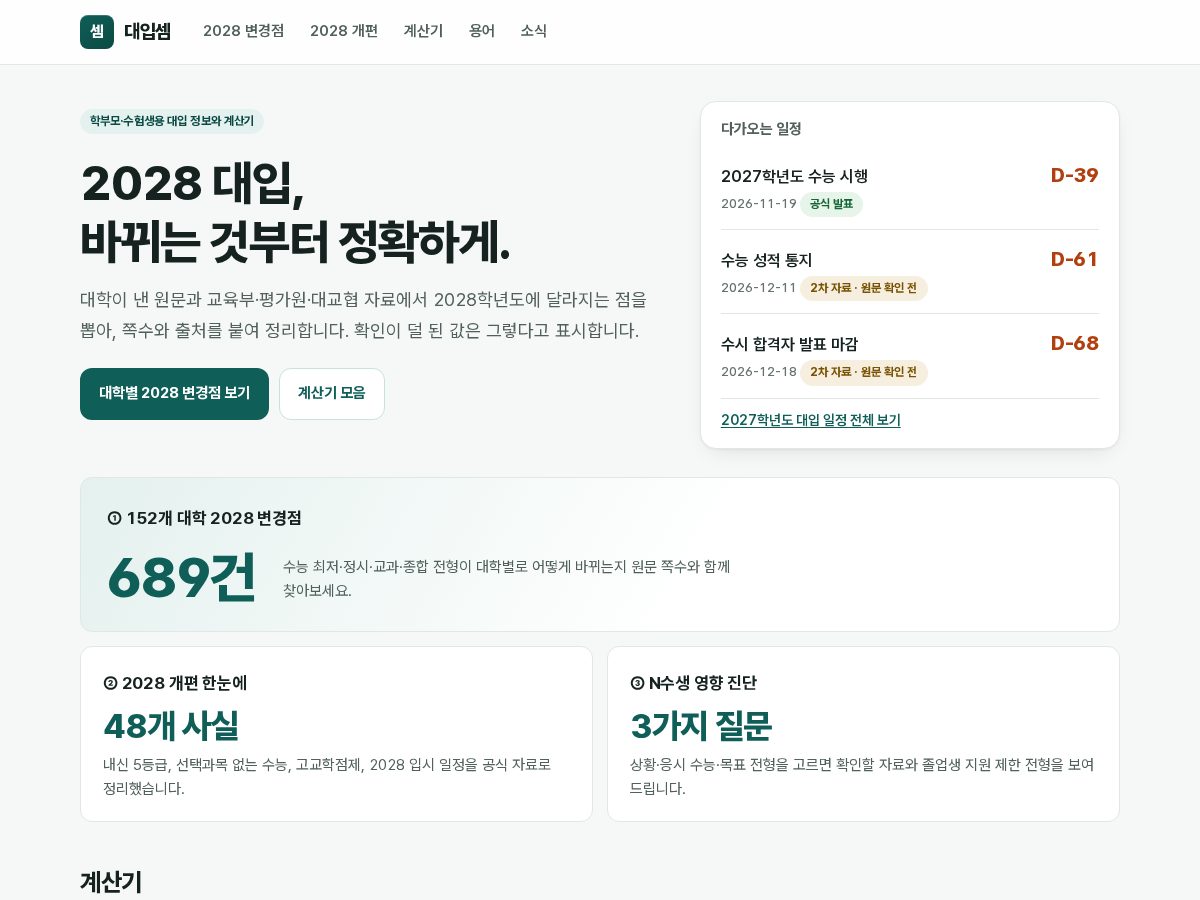Open the 2028 개편 한눈에 card
Screen dimensions: 1200x900
tap(336, 734)
